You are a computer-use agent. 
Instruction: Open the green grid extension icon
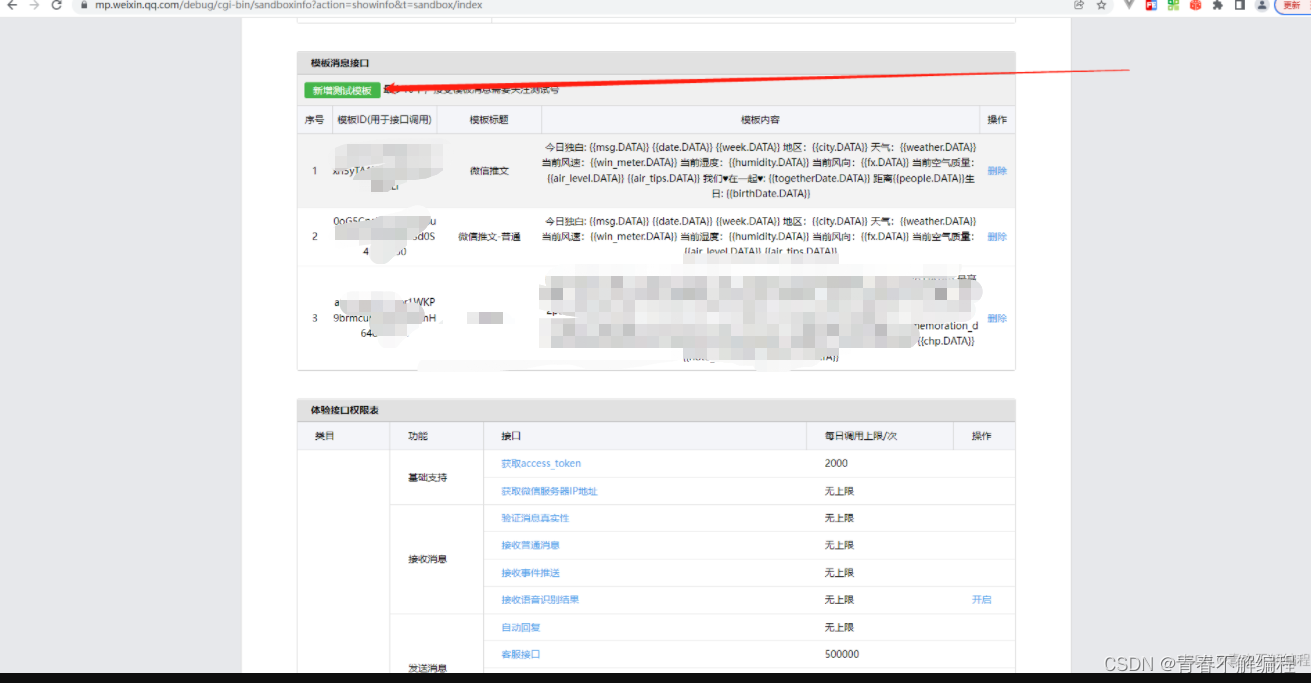(x=1173, y=5)
